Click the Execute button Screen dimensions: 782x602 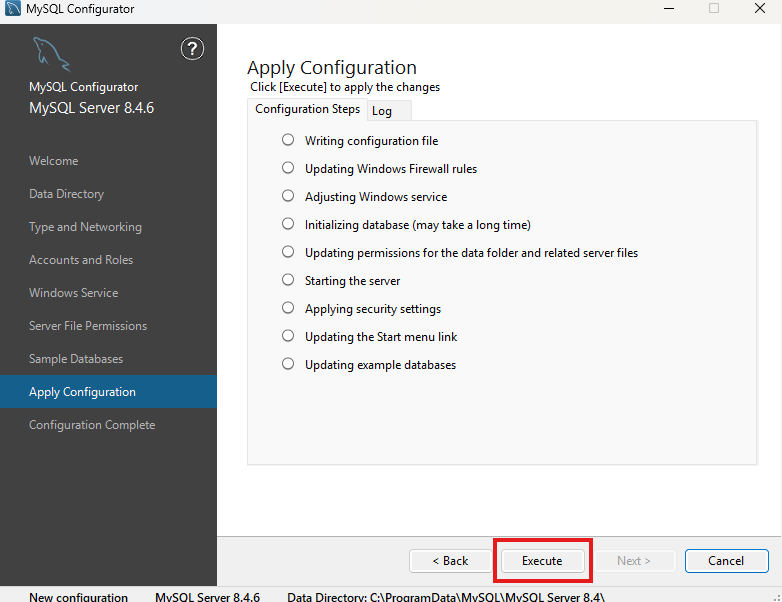543,561
